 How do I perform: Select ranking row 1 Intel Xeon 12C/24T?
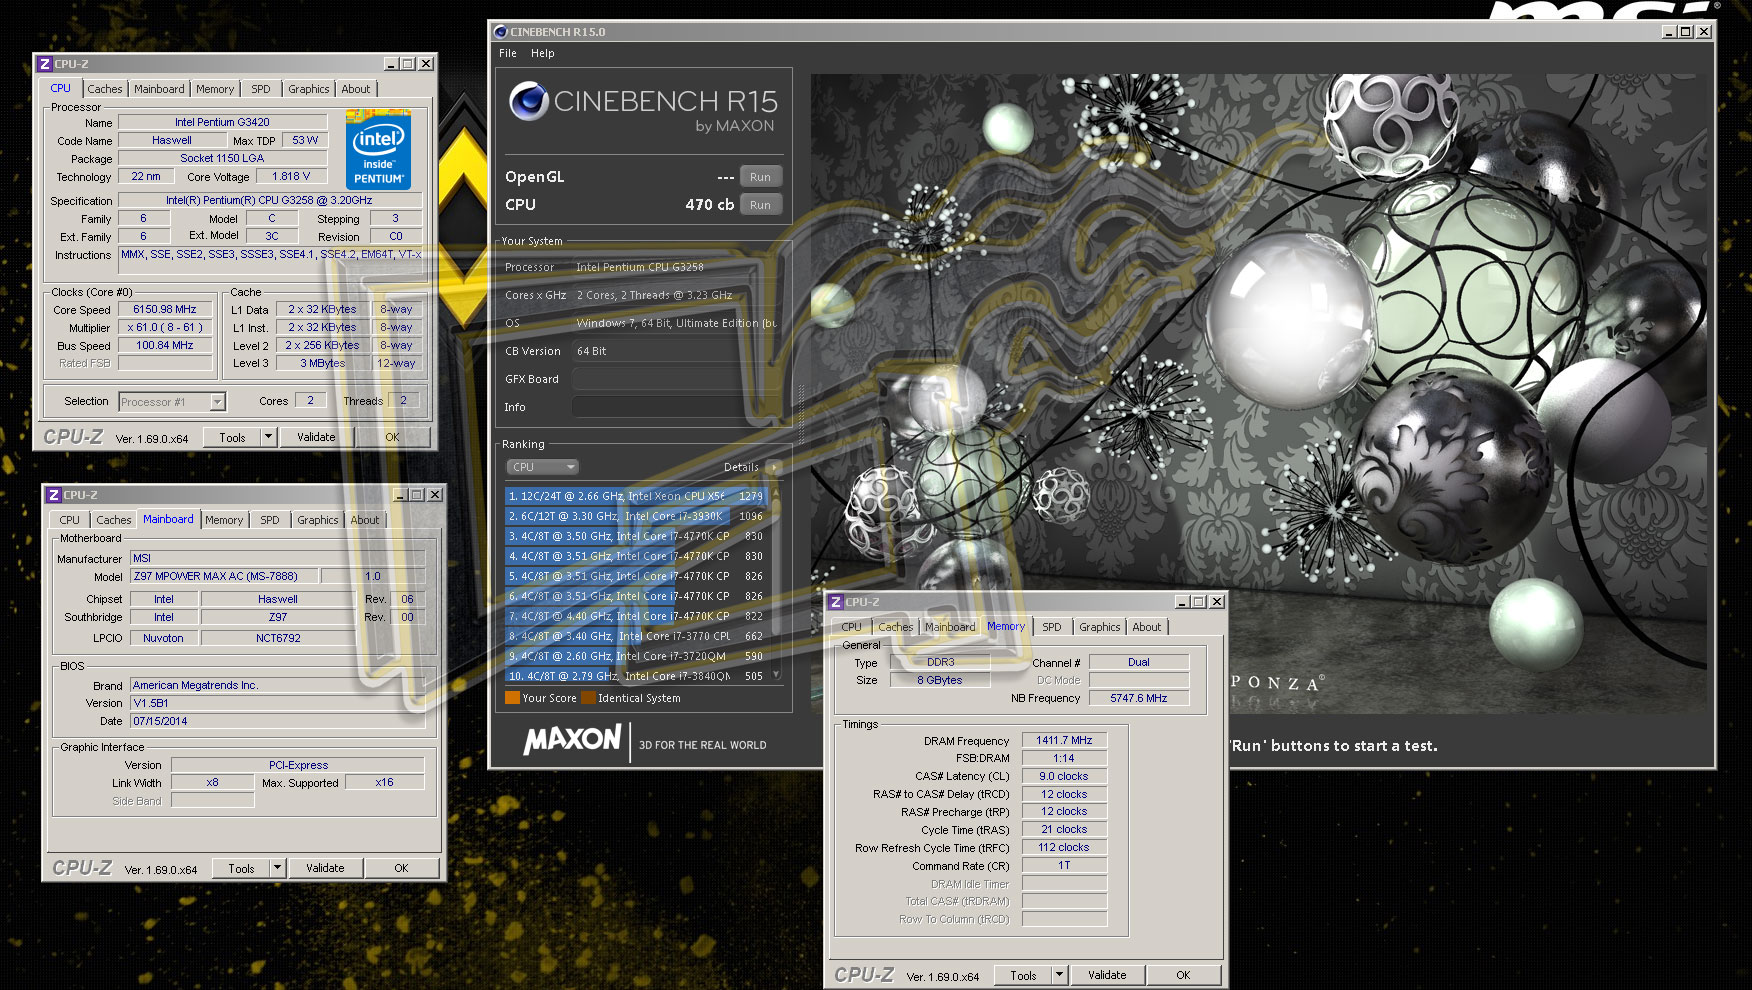[636, 496]
